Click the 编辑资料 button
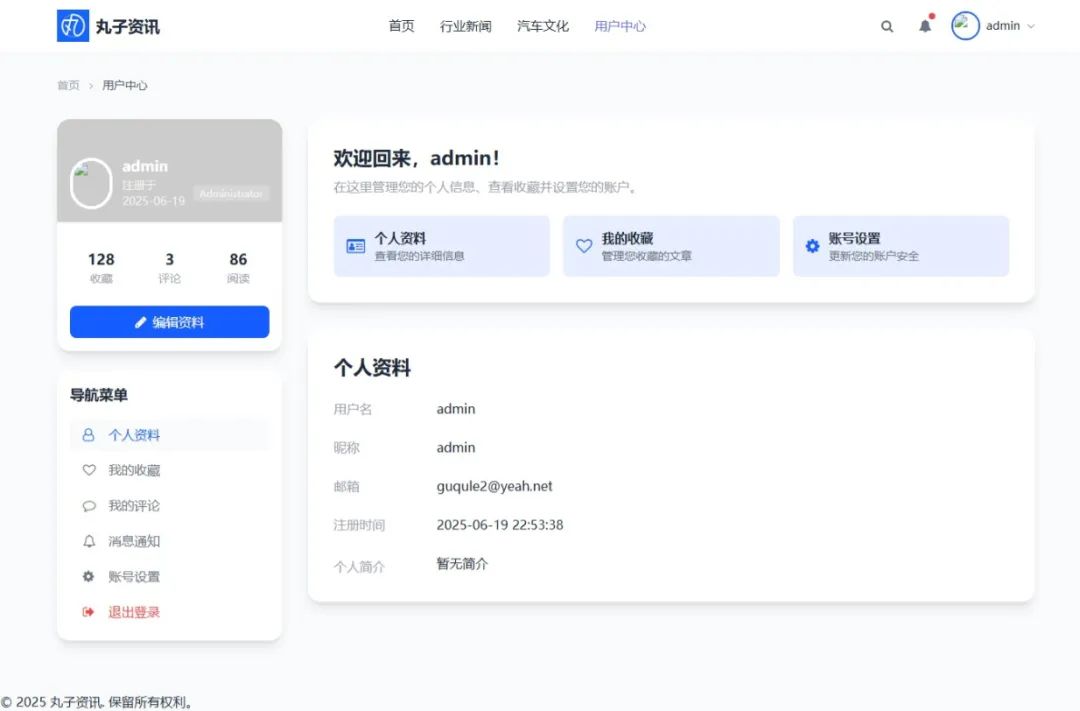Image resolution: width=1080 pixels, height=711 pixels. 169,322
